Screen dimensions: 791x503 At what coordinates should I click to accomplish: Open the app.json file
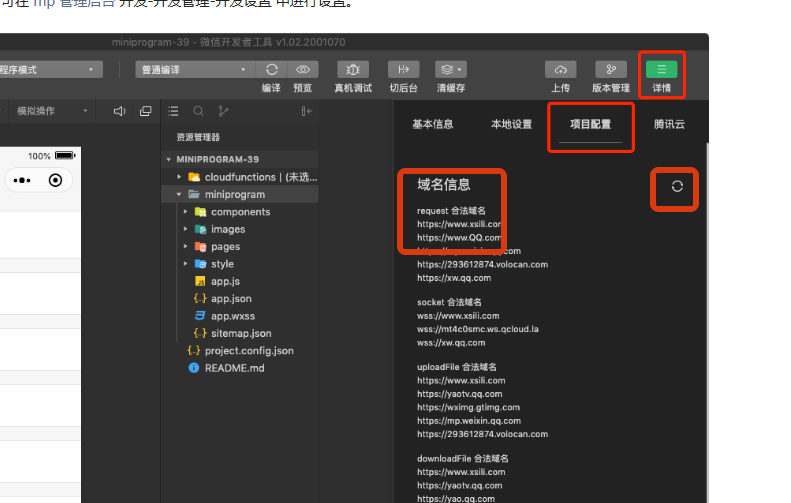click(231, 299)
